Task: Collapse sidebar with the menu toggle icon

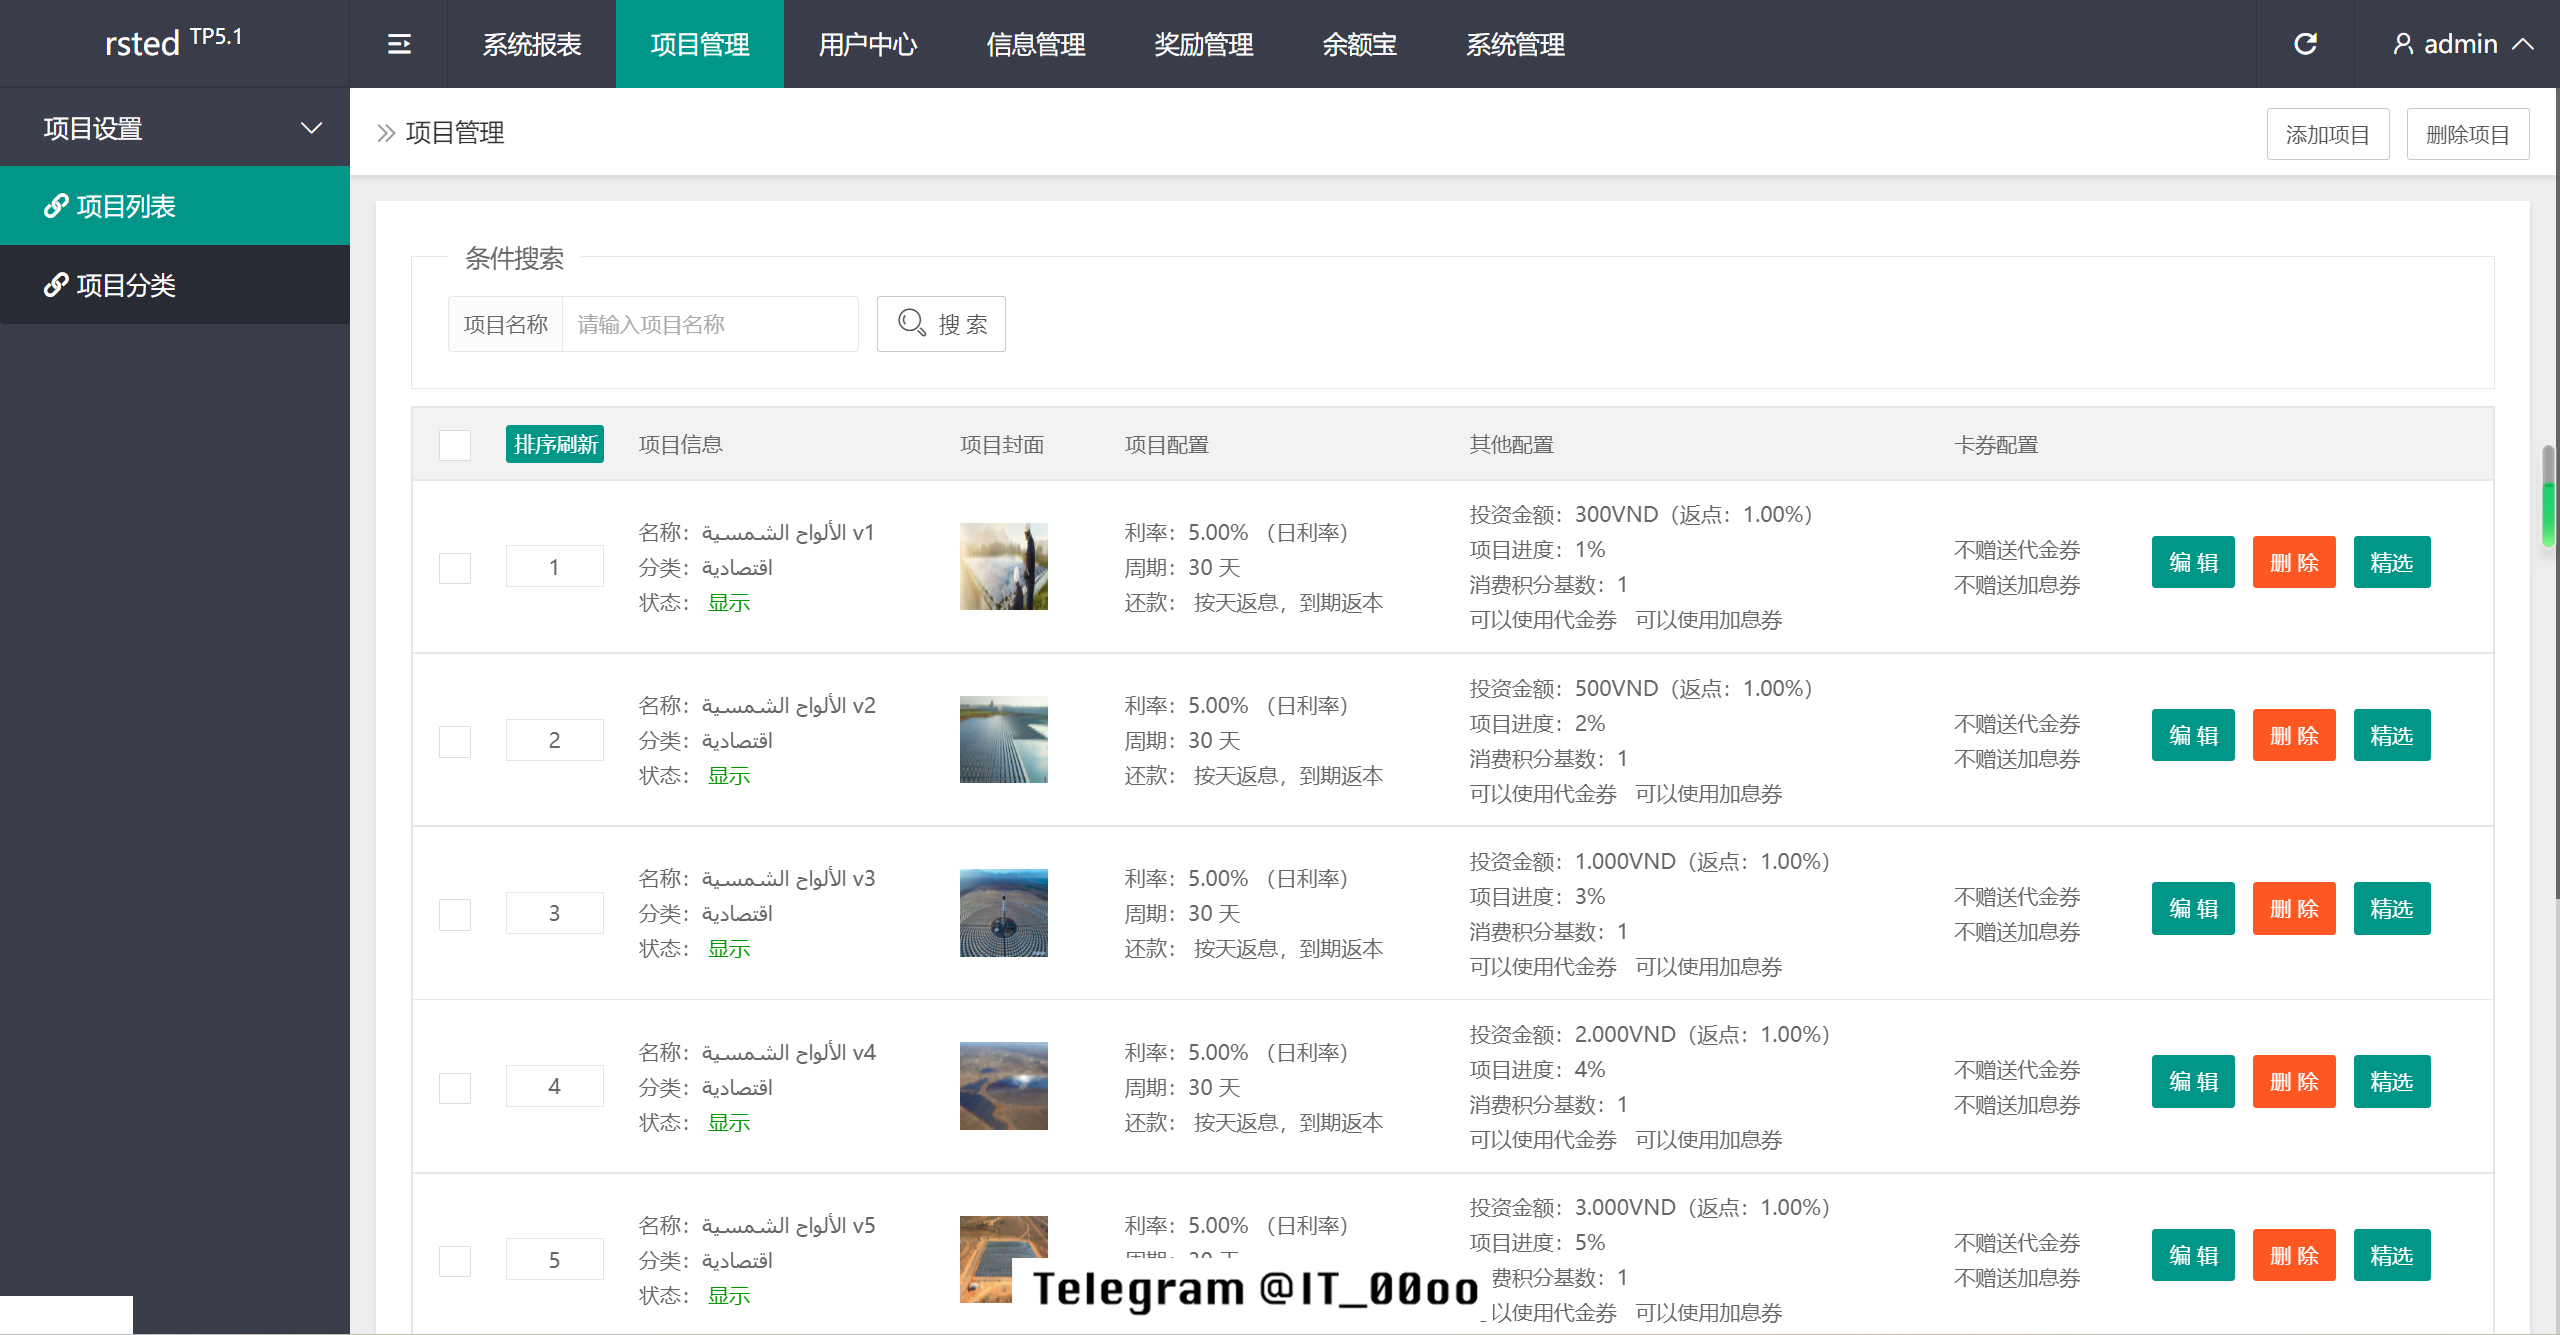Action: coord(399,44)
